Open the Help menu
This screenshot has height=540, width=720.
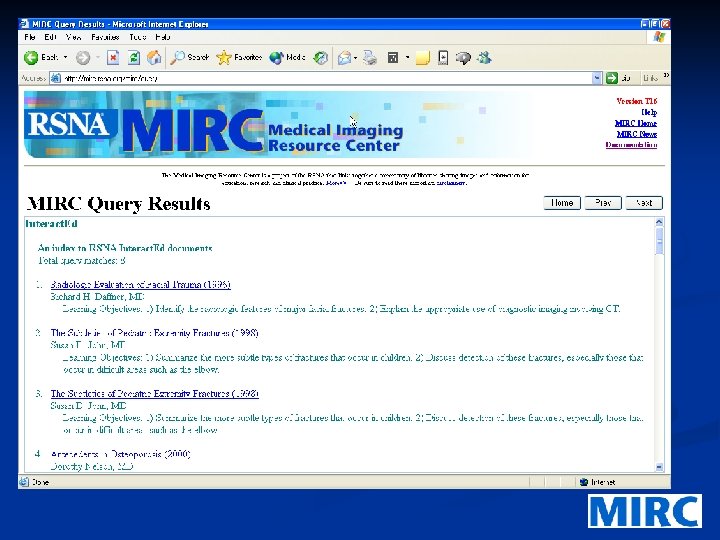coord(163,37)
